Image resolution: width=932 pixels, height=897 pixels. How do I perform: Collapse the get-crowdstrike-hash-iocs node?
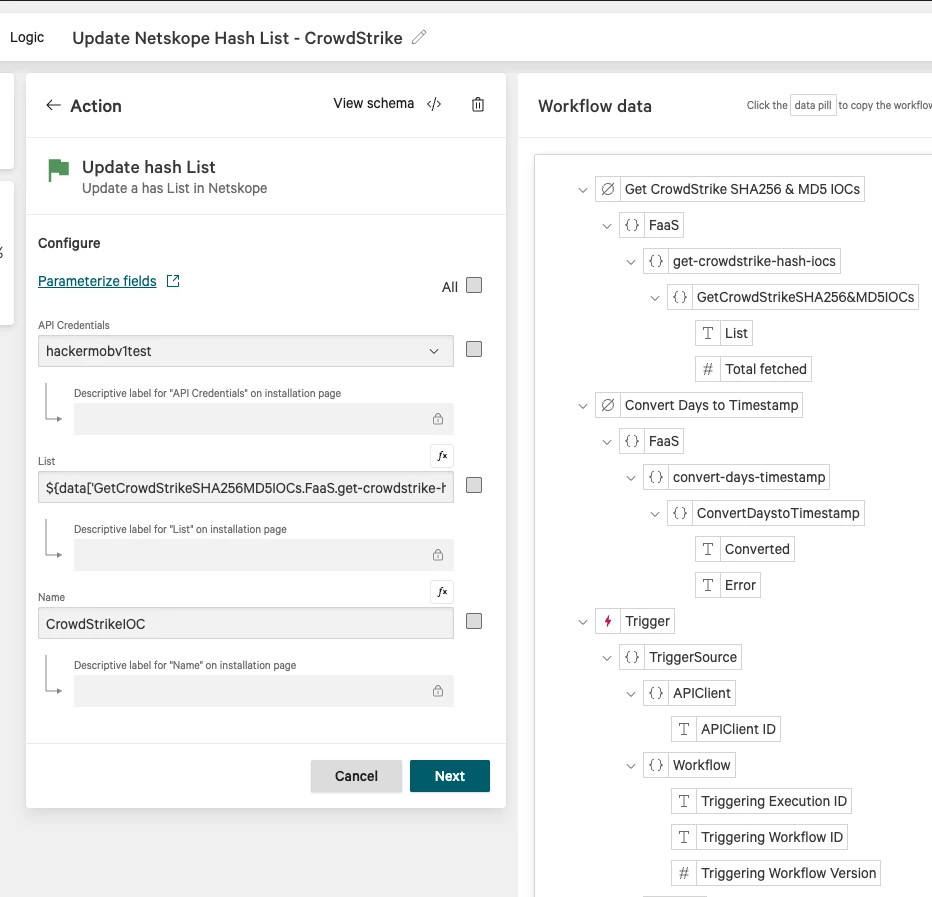tap(631, 262)
